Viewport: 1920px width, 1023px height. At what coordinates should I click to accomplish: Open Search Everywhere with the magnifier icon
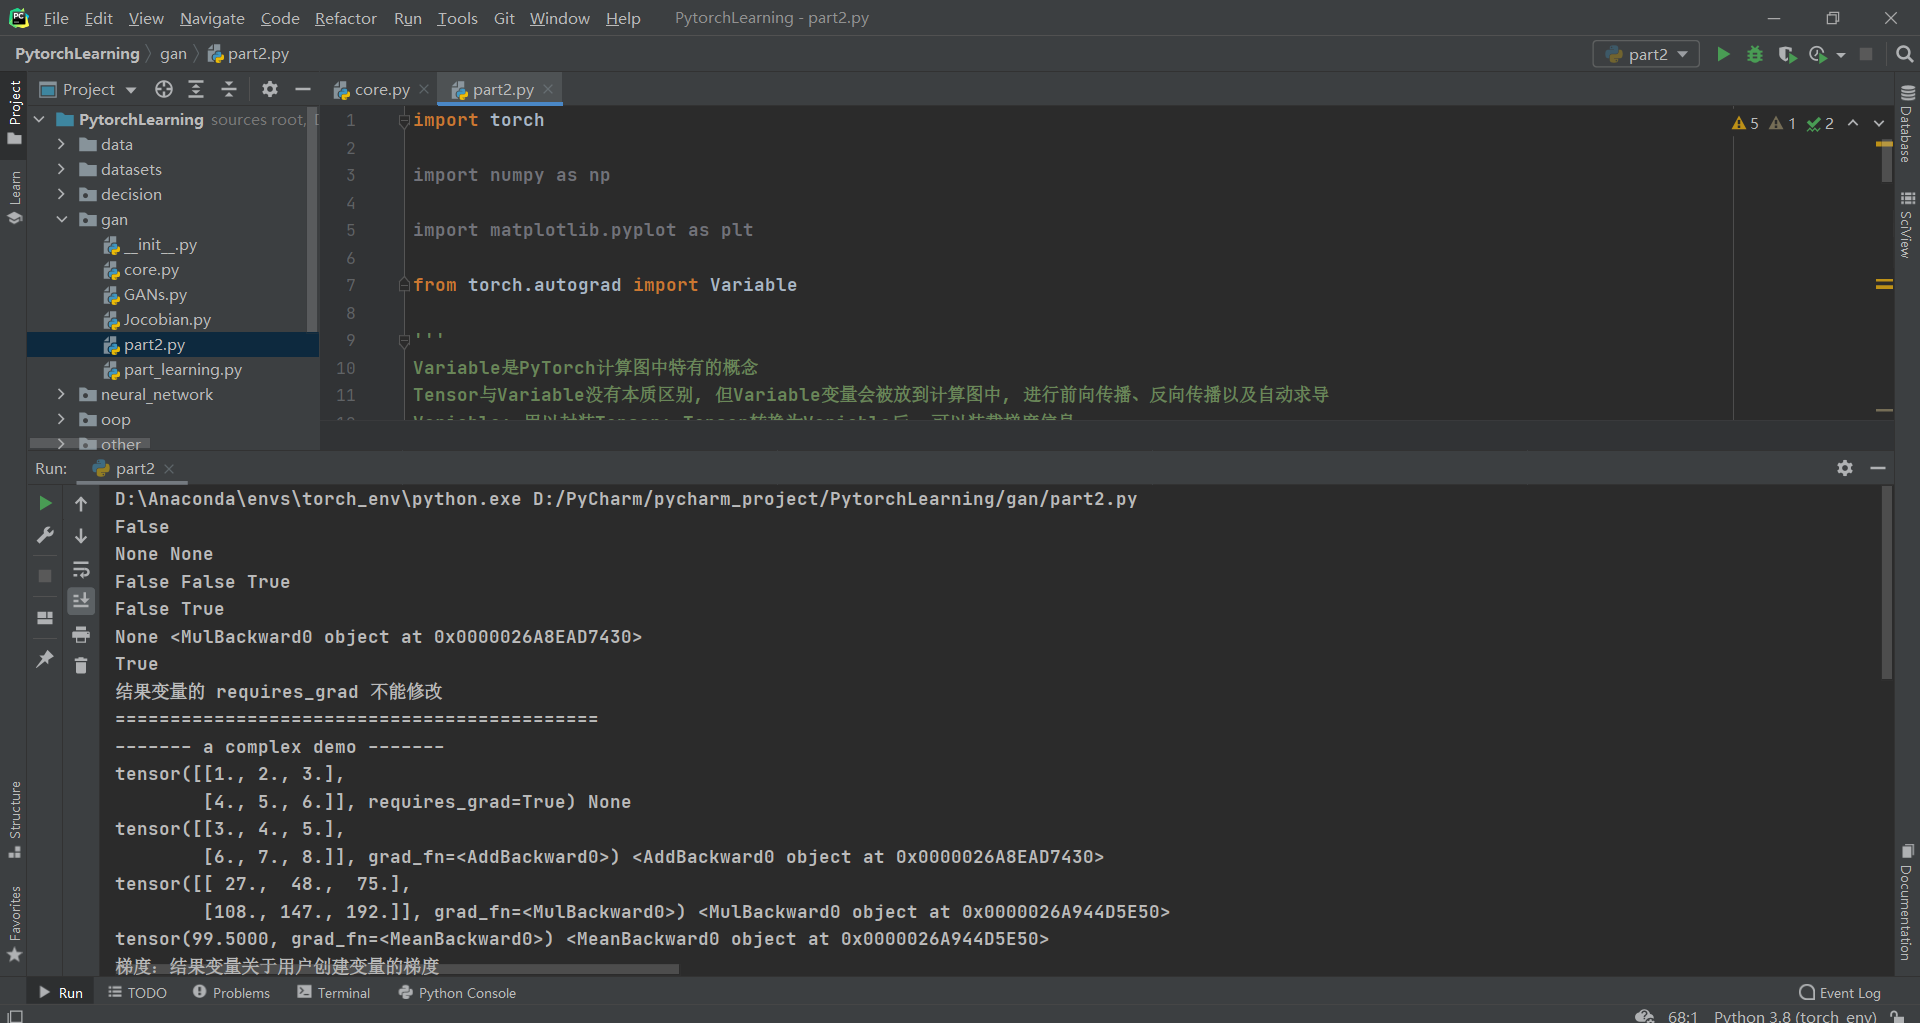click(1904, 54)
